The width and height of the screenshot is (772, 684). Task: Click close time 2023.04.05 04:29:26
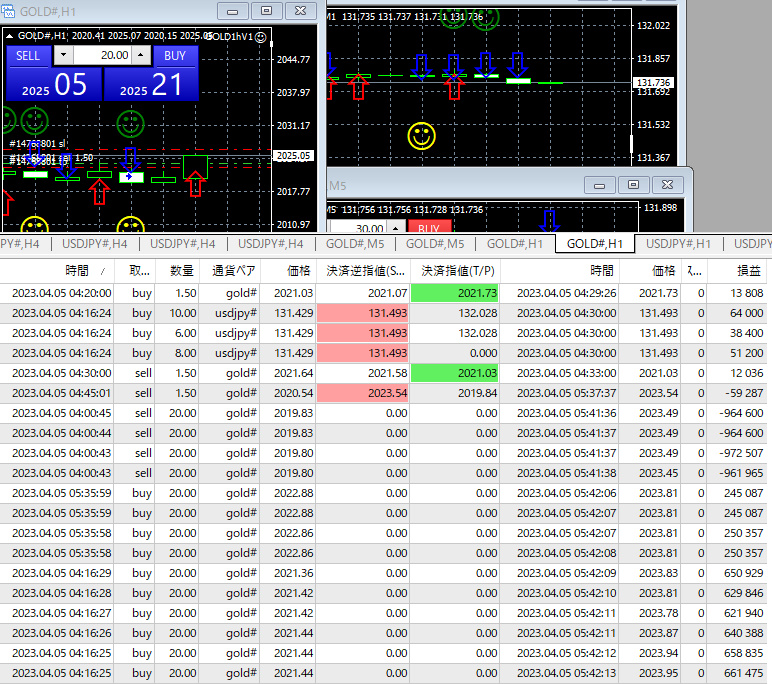566,293
